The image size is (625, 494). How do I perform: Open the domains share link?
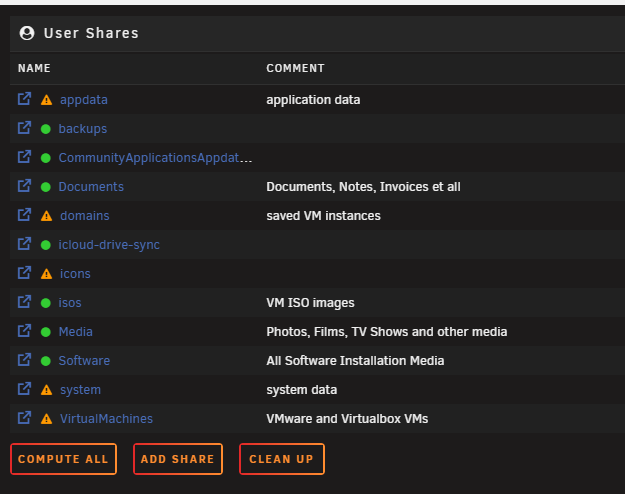(85, 216)
